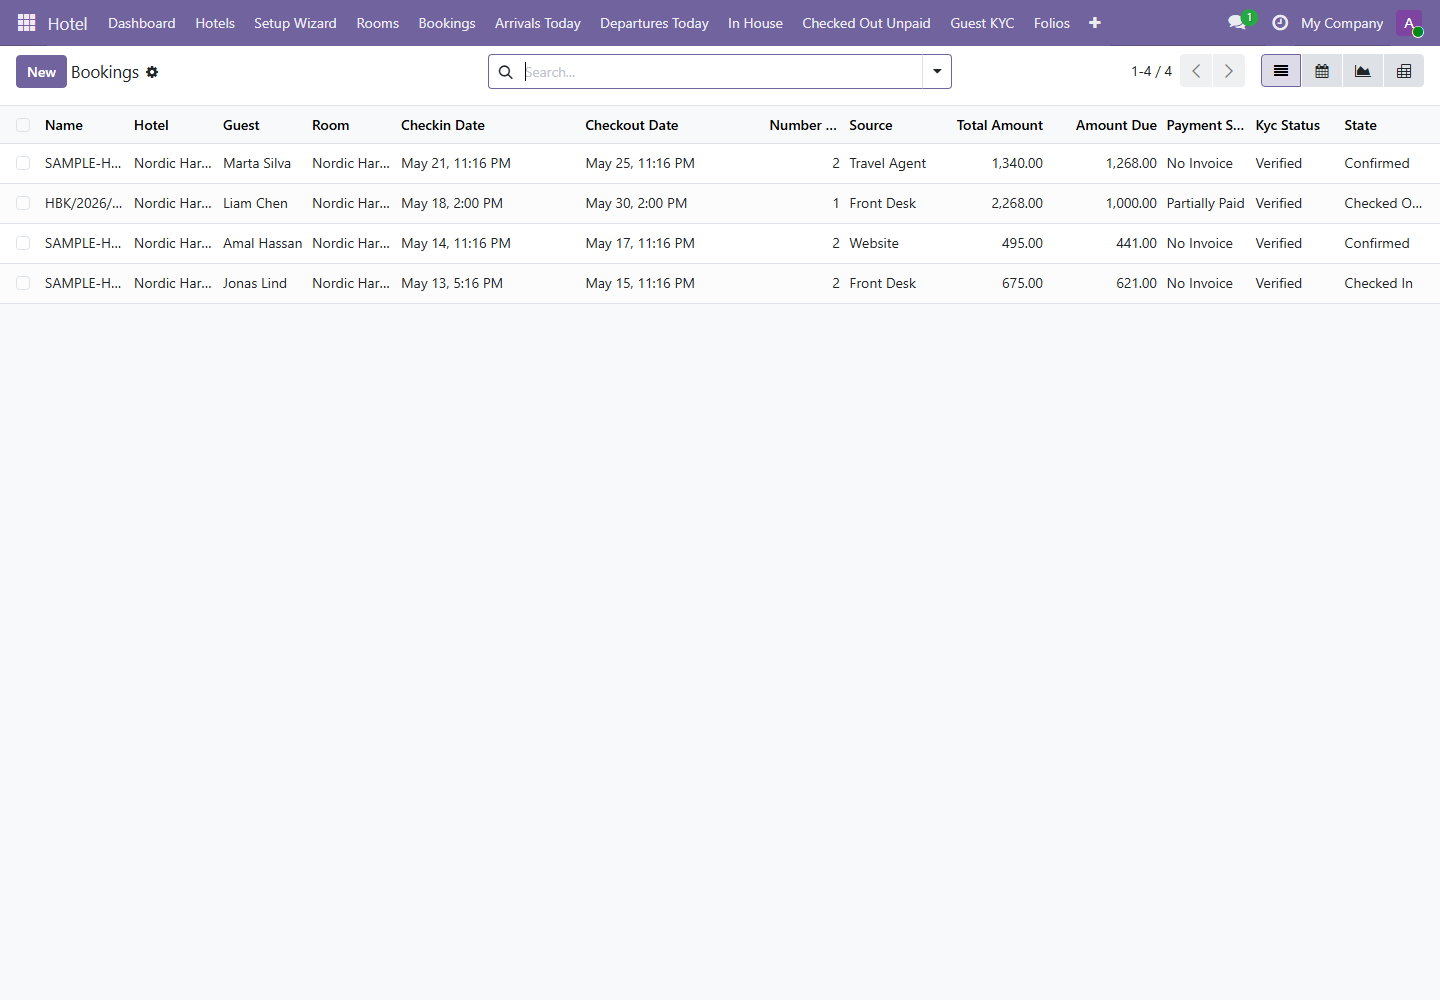Create a New booking

coord(41,72)
